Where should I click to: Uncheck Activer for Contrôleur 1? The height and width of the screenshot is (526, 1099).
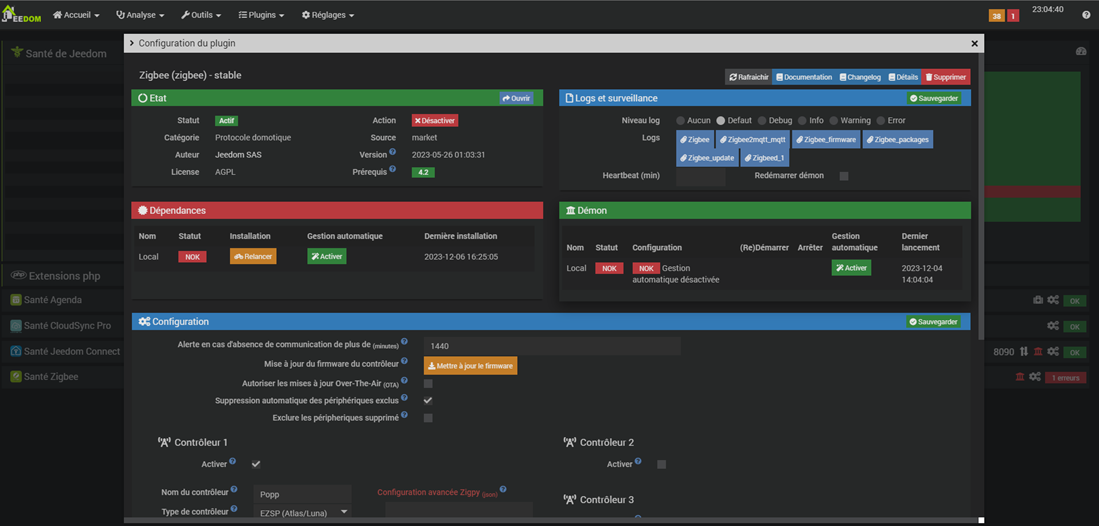pyautogui.click(x=256, y=464)
